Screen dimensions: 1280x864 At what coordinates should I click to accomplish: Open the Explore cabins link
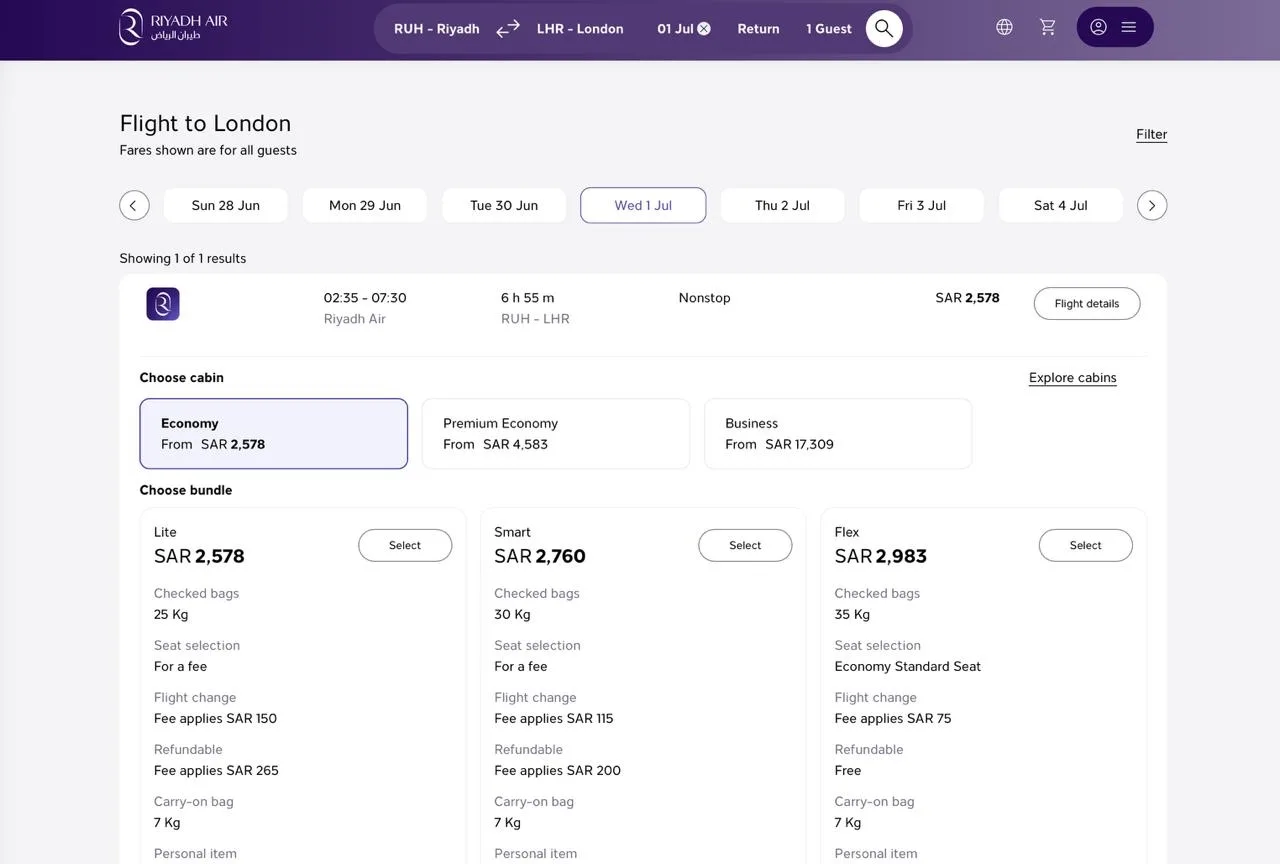(1073, 378)
